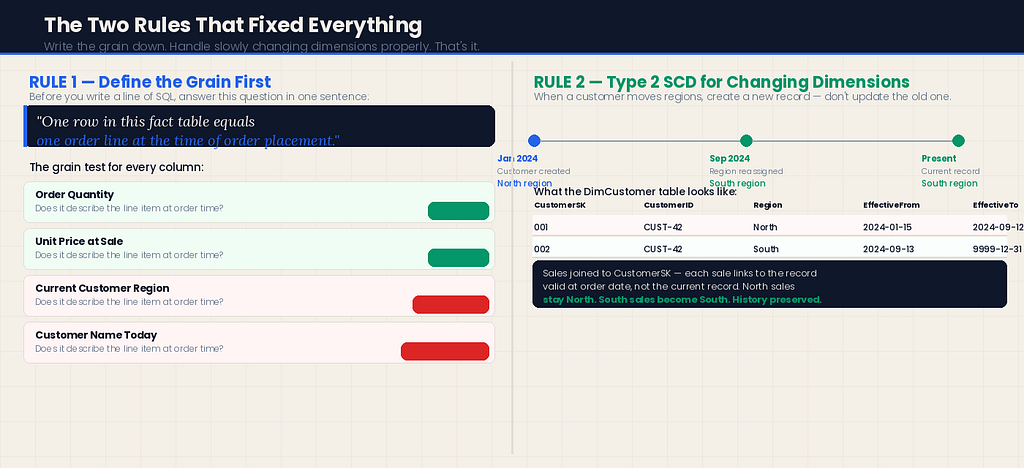Viewport: 1024px width, 468px height.
Task: Click the 'Order Quantity' card title
Action: click(x=74, y=195)
